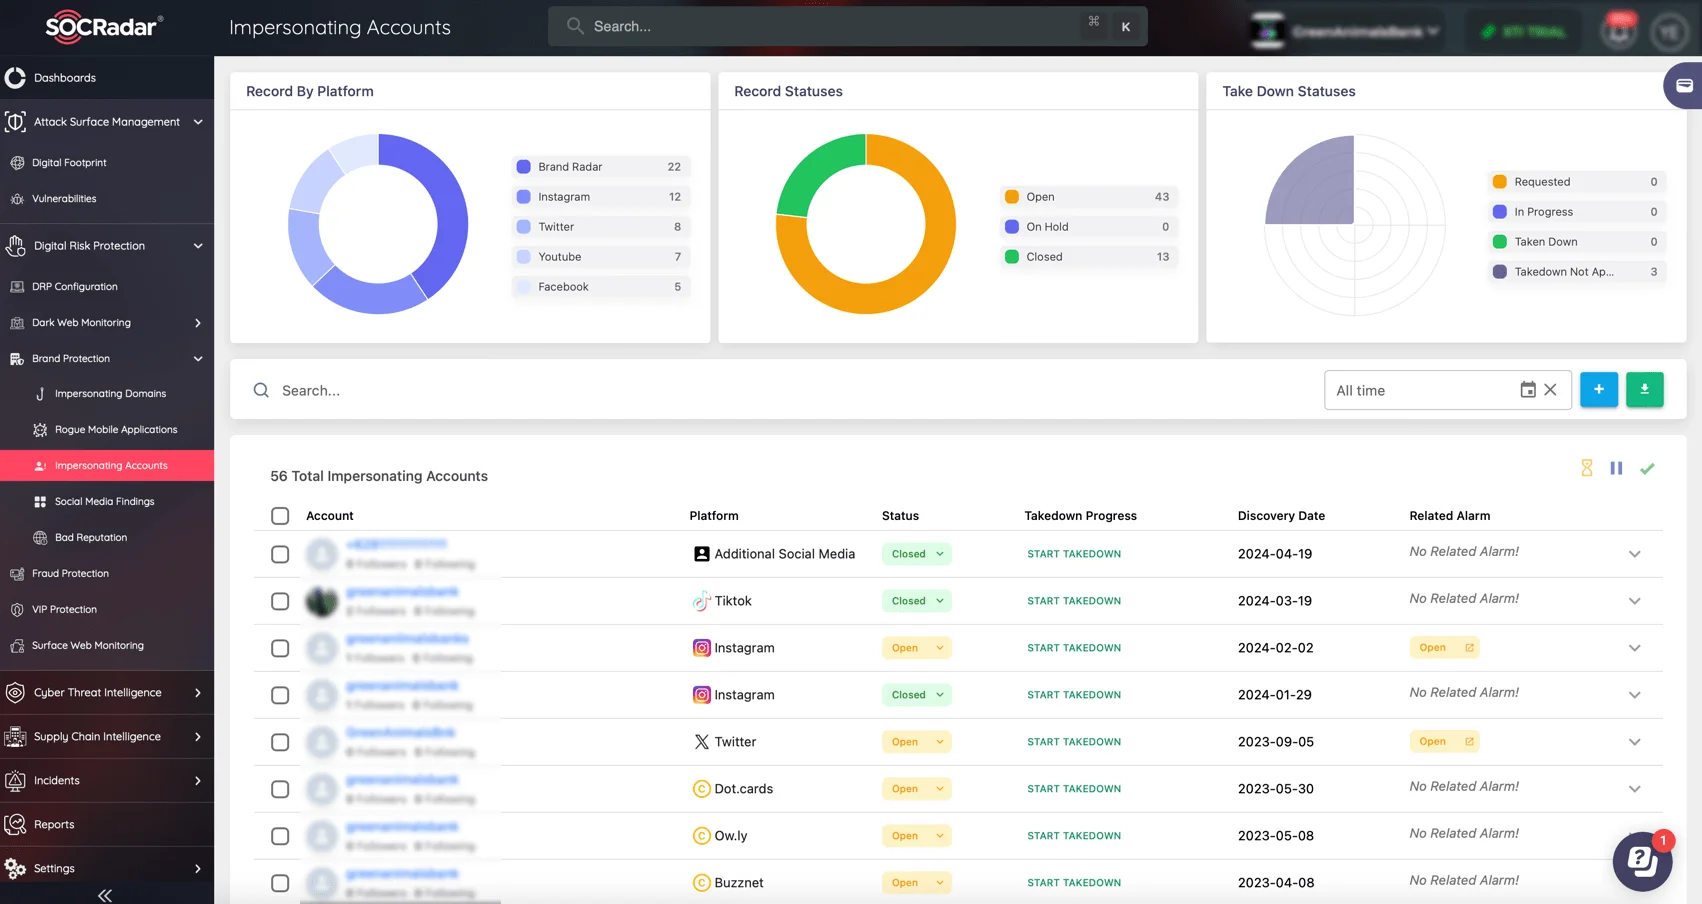The width and height of the screenshot is (1702, 904).
Task: Collapse Attack Surface Management menu
Action: point(198,122)
